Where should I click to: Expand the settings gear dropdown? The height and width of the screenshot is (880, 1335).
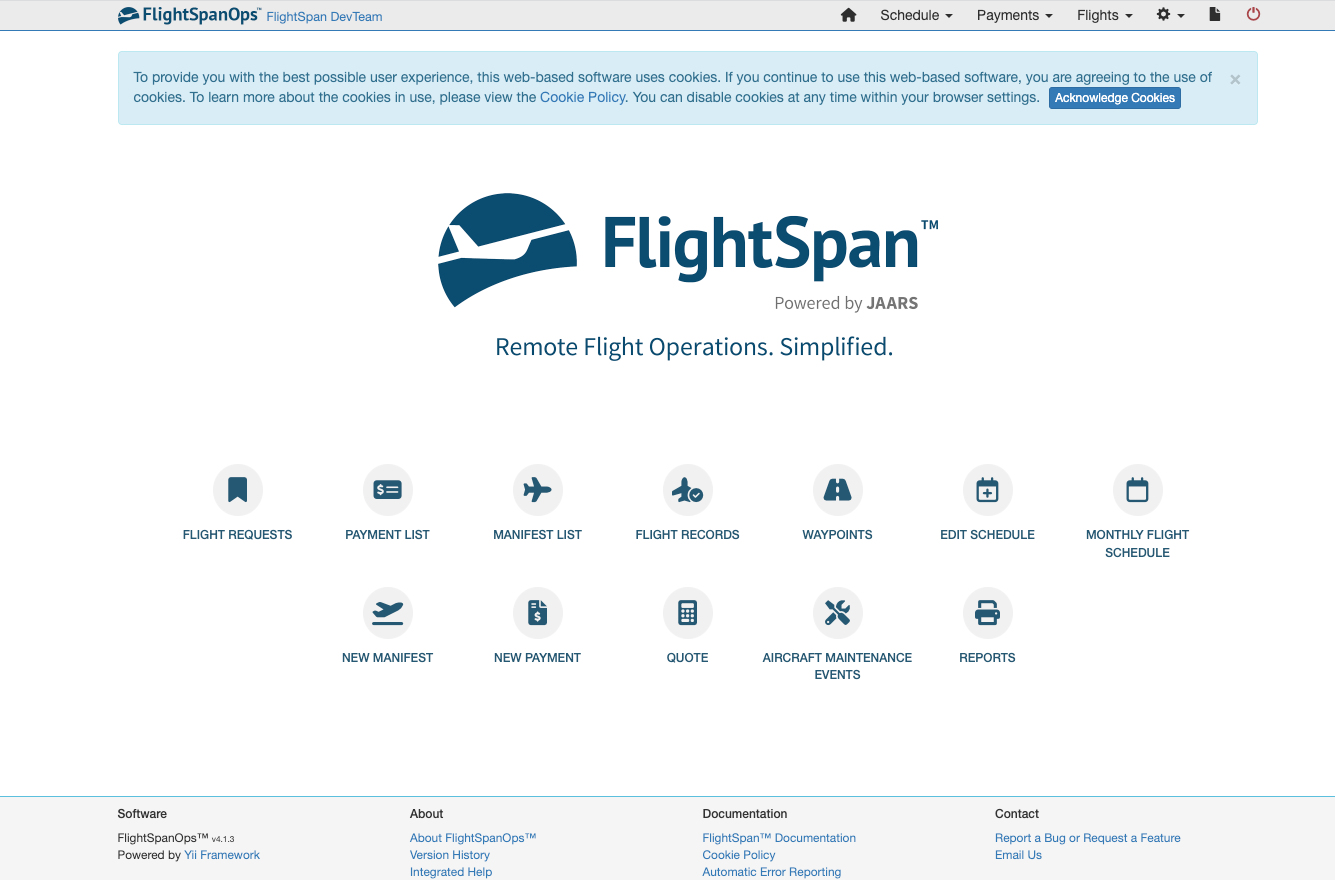[1169, 15]
